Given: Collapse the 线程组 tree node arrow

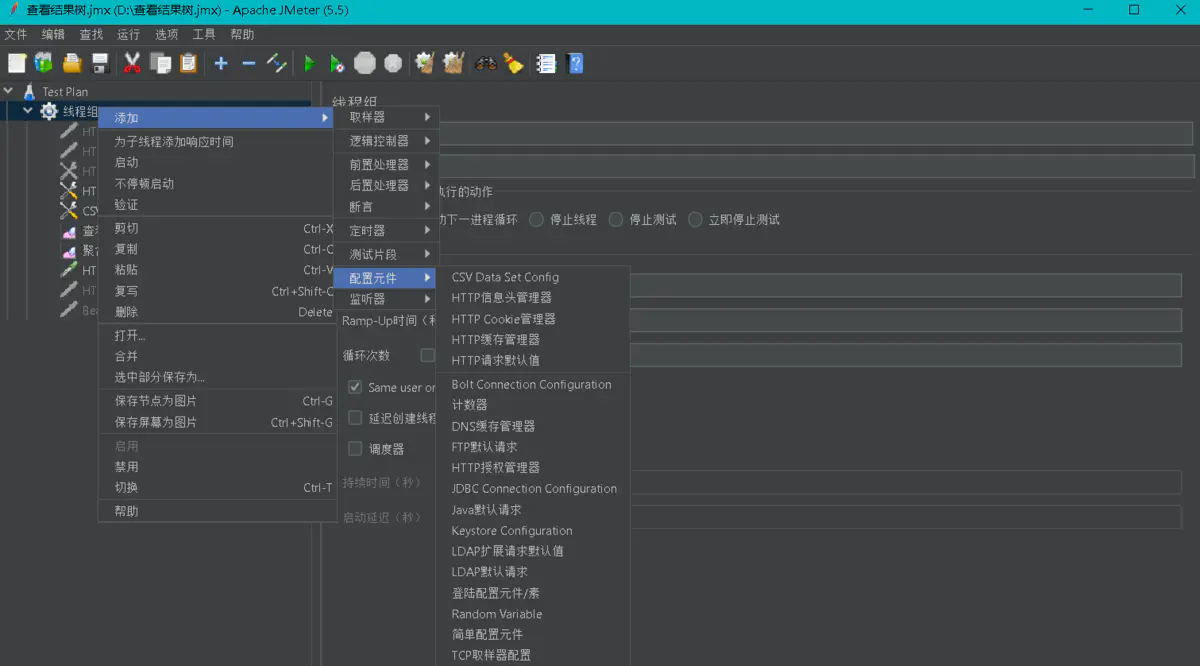Looking at the screenshot, I should tap(28, 111).
